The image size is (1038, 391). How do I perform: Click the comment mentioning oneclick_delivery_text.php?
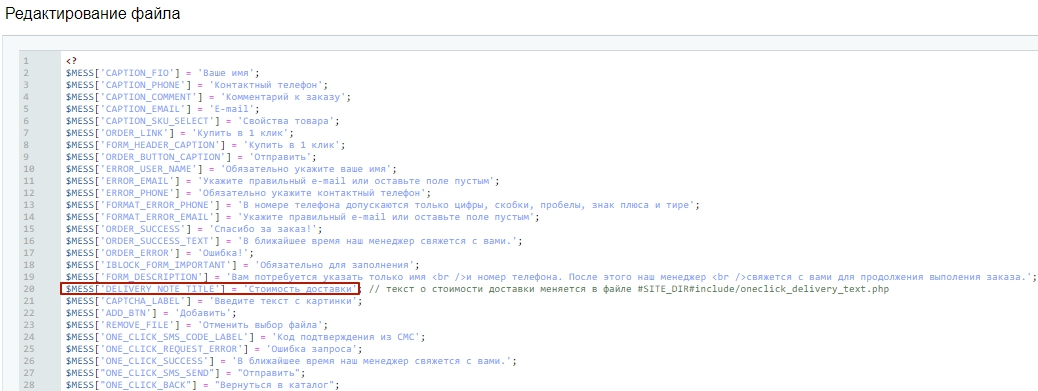628,289
